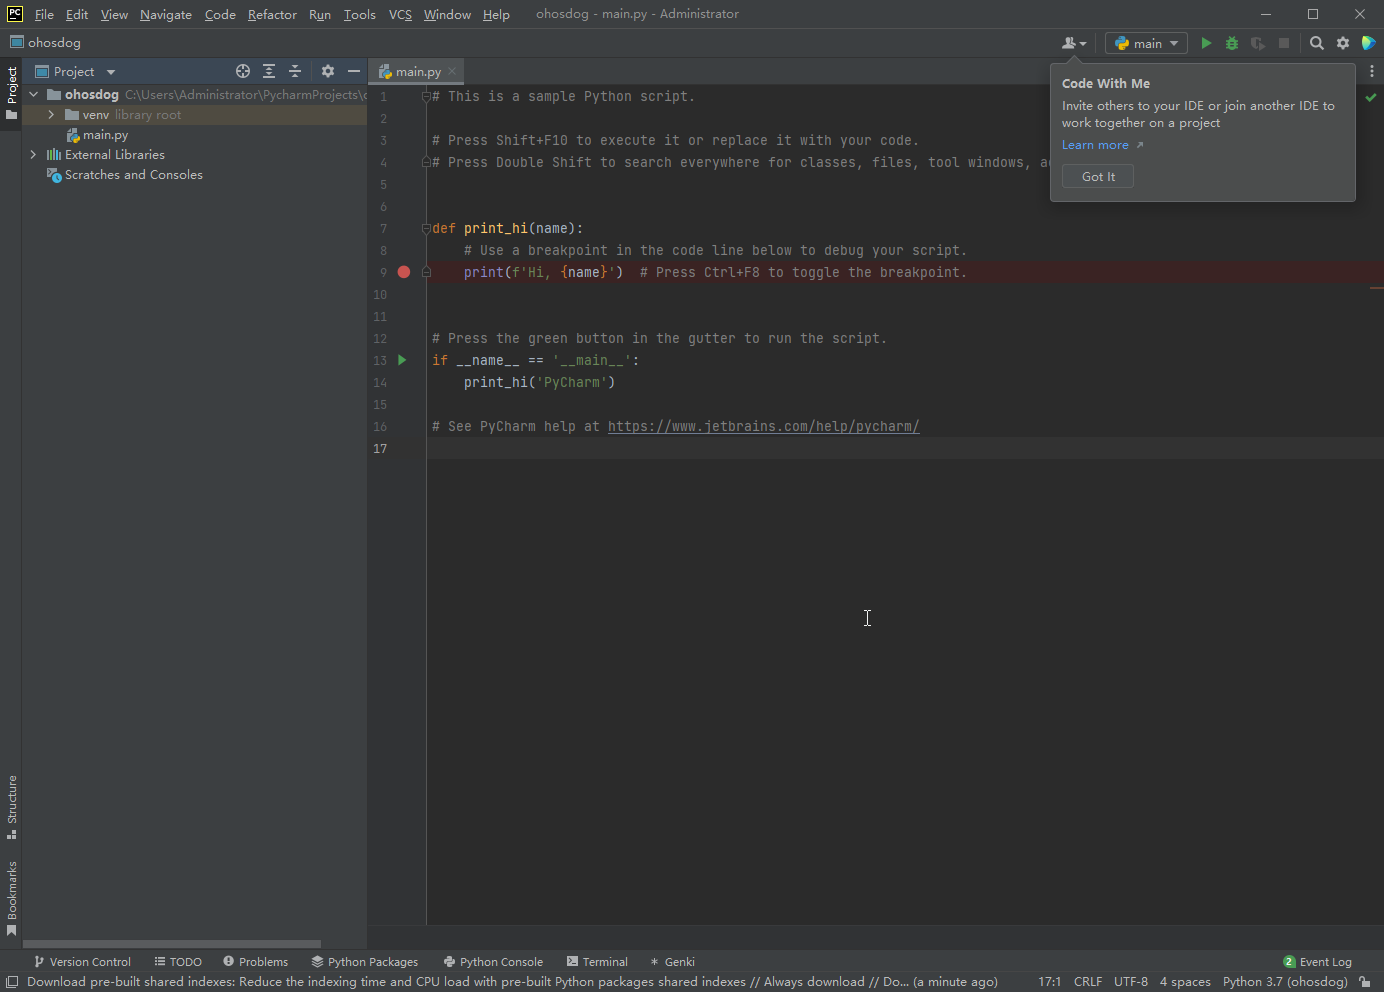Image resolution: width=1384 pixels, height=992 pixels.
Task: Open the Structure side tool window
Action: [12, 808]
